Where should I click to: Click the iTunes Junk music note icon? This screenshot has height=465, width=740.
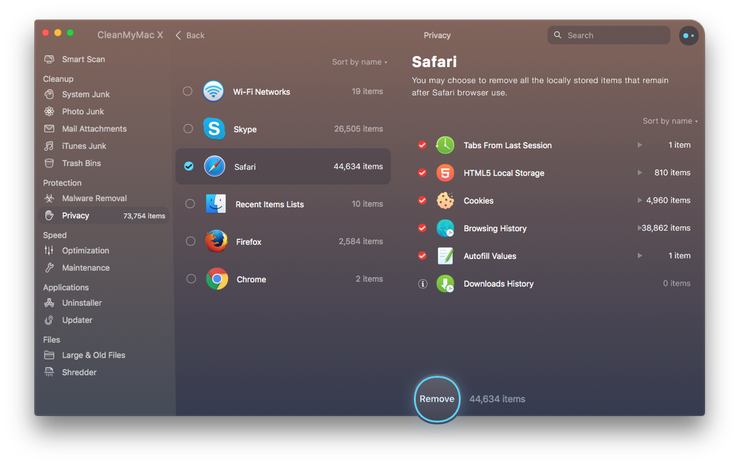point(49,146)
